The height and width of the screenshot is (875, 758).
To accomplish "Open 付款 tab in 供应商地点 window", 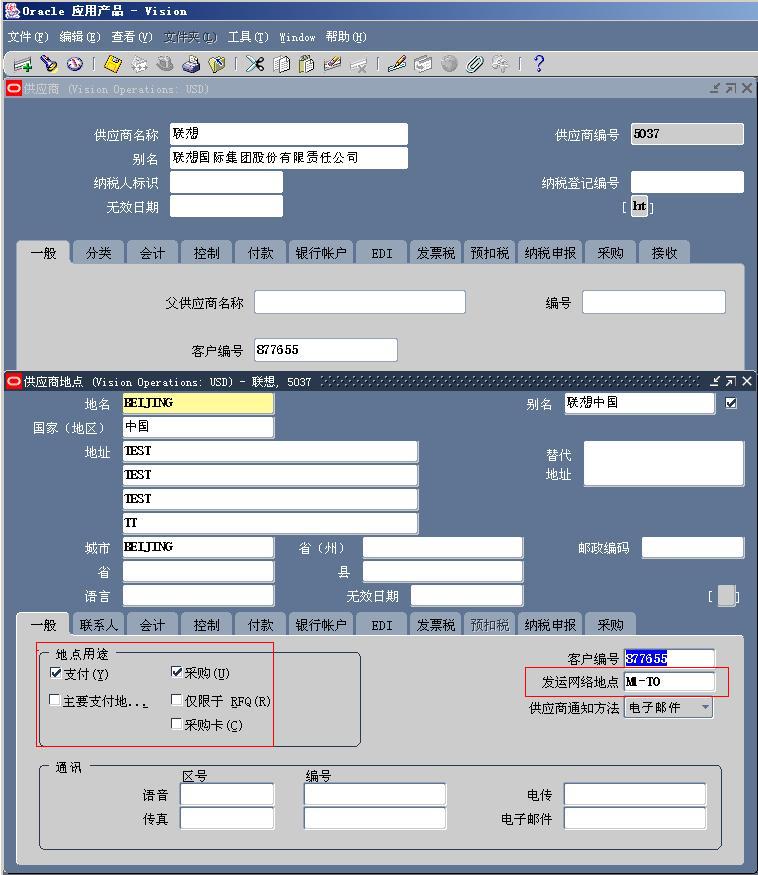I will click(261, 625).
